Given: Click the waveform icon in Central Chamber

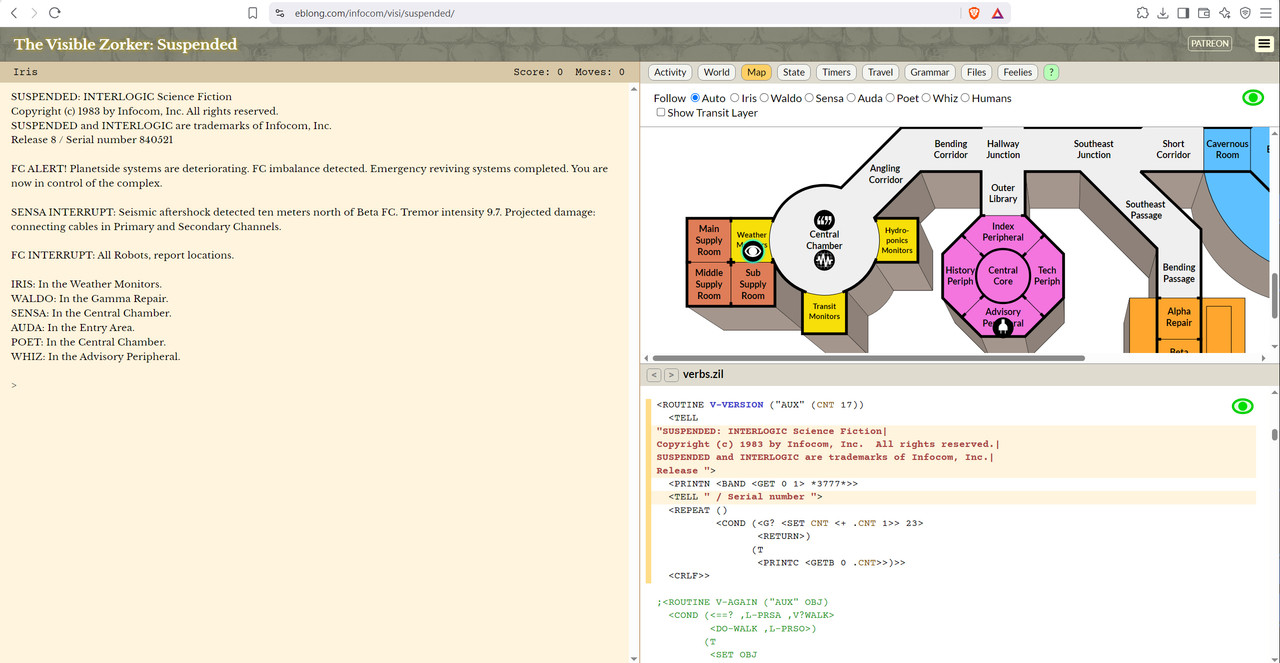Looking at the screenshot, I should (824, 260).
